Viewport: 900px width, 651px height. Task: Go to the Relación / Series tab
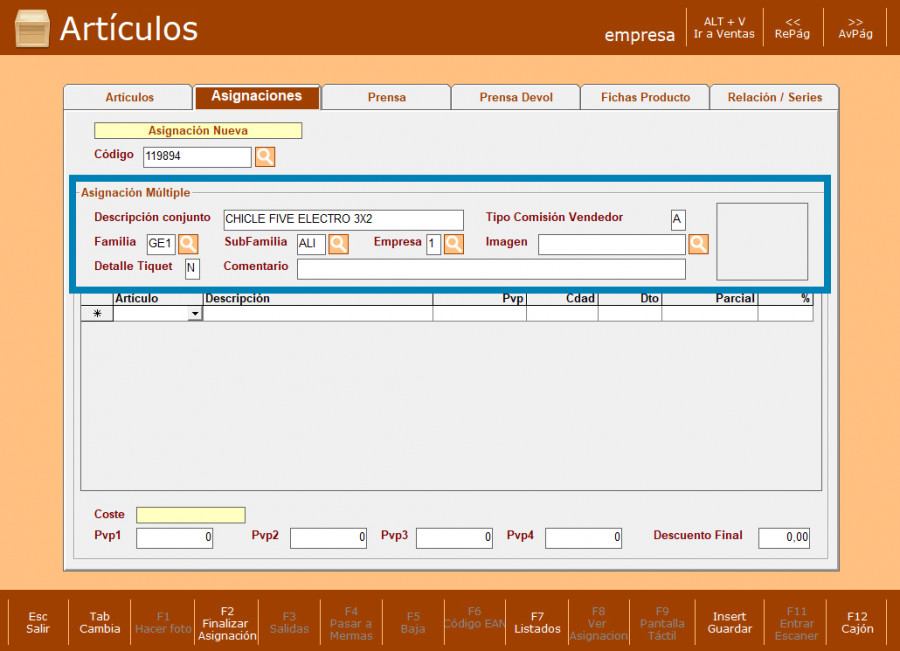[774, 97]
